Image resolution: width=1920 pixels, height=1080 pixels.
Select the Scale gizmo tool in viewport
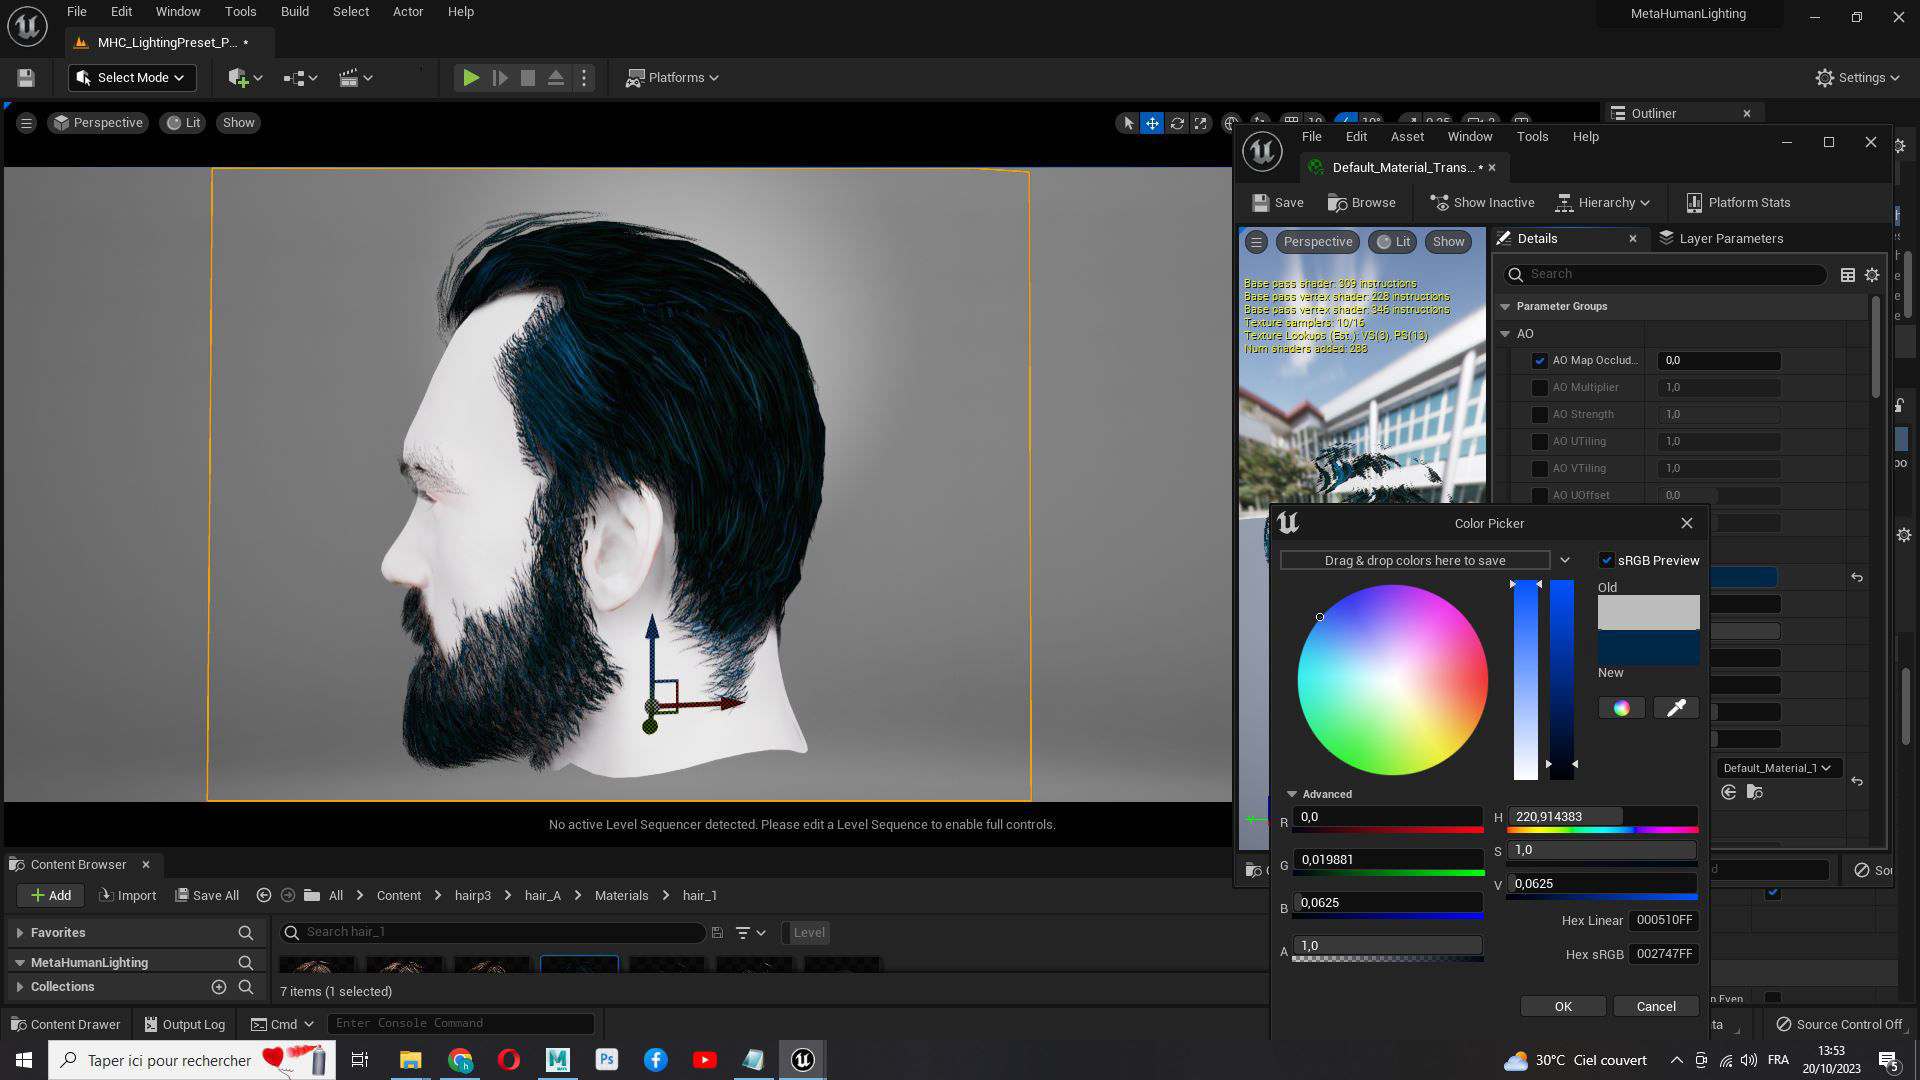pyautogui.click(x=1201, y=123)
